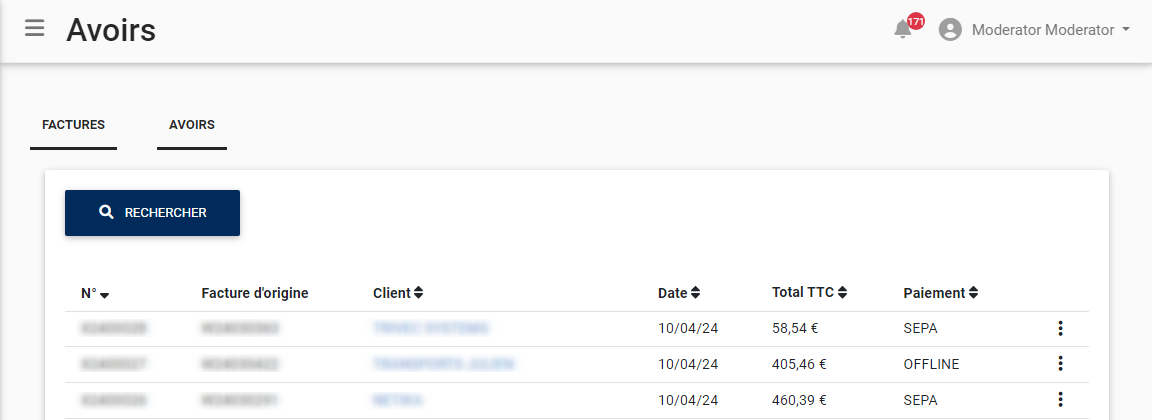
Task: Sort the list by Client
Action: pos(398,293)
